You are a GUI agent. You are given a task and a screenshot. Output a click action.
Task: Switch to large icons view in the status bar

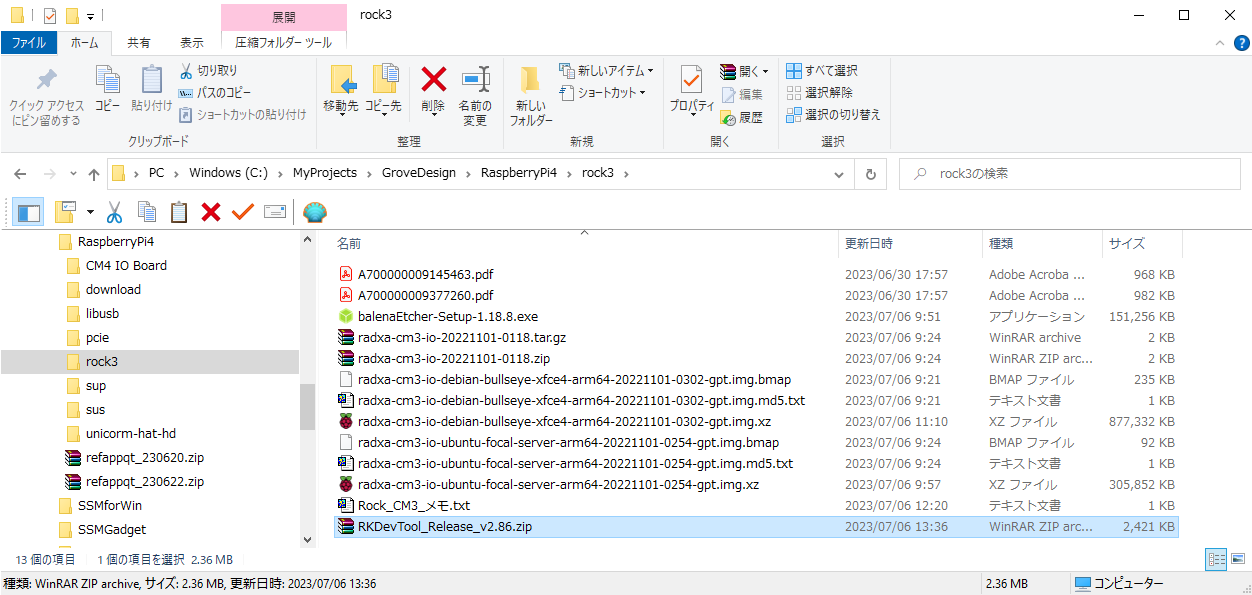[1237, 559]
